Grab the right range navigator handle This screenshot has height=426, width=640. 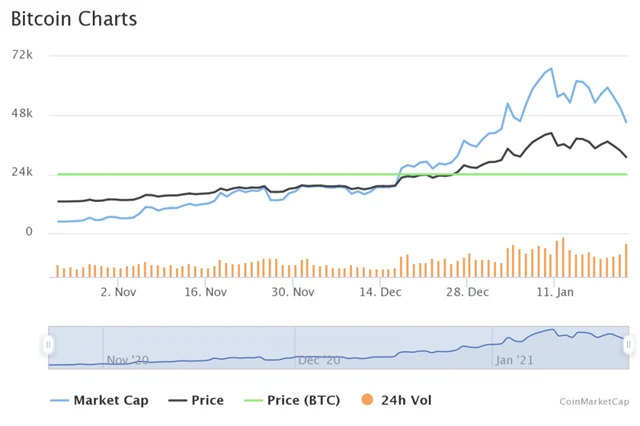pyautogui.click(x=628, y=345)
